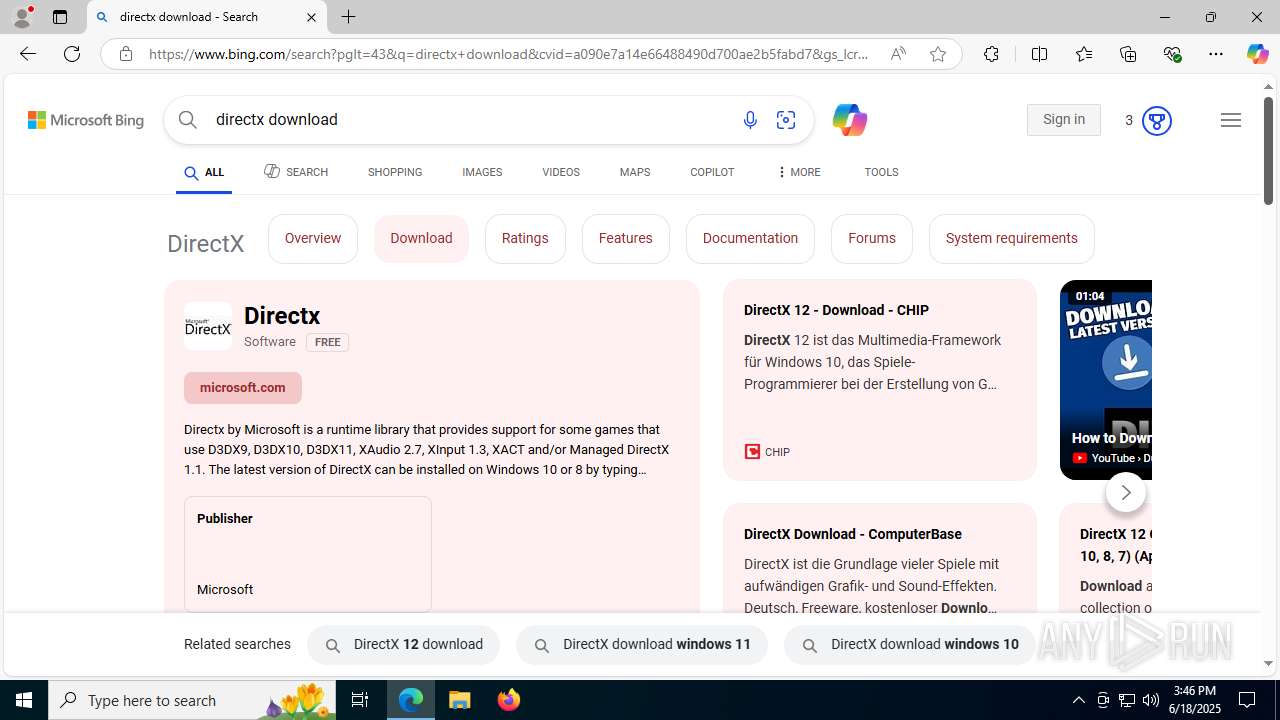Open the notification center icon
Screen dimensions: 1280x720
(x=1248, y=700)
